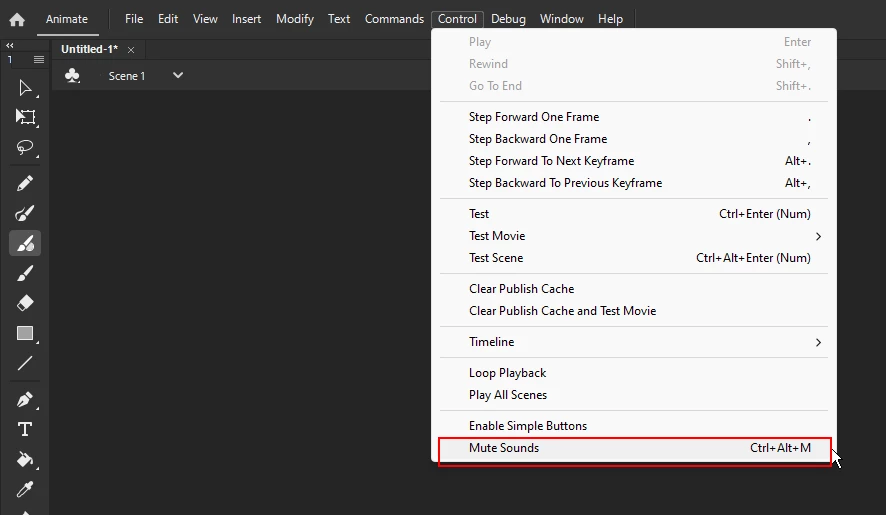Image resolution: width=886 pixels, height=515 pixels.
Task: Open the Scene 1 dropdown chevron
Action: 177,75
